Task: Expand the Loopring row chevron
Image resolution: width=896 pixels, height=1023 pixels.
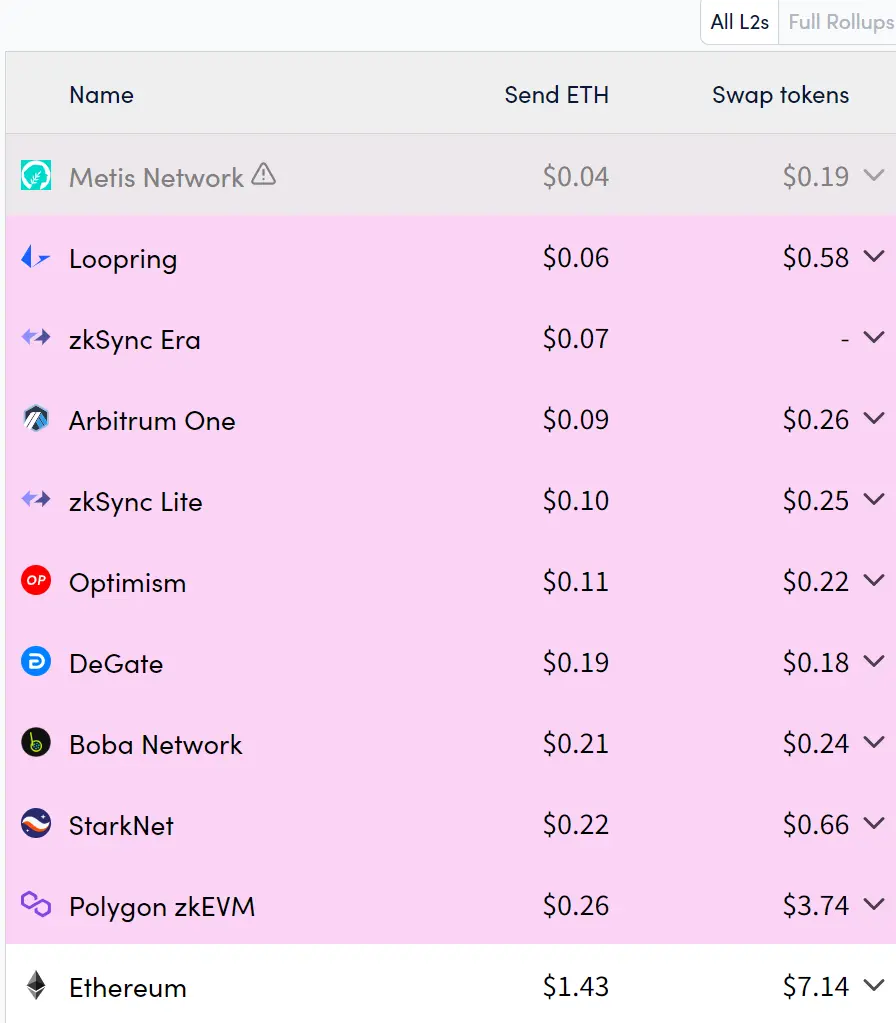Action: (x=873, y=257)
